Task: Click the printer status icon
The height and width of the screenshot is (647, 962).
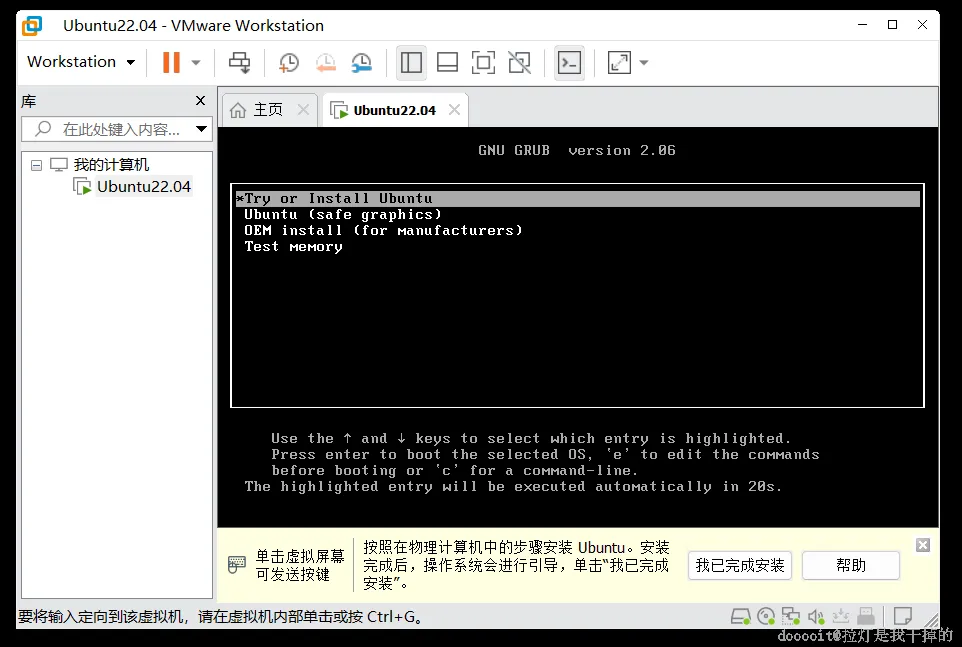Action: click(866, 616)
